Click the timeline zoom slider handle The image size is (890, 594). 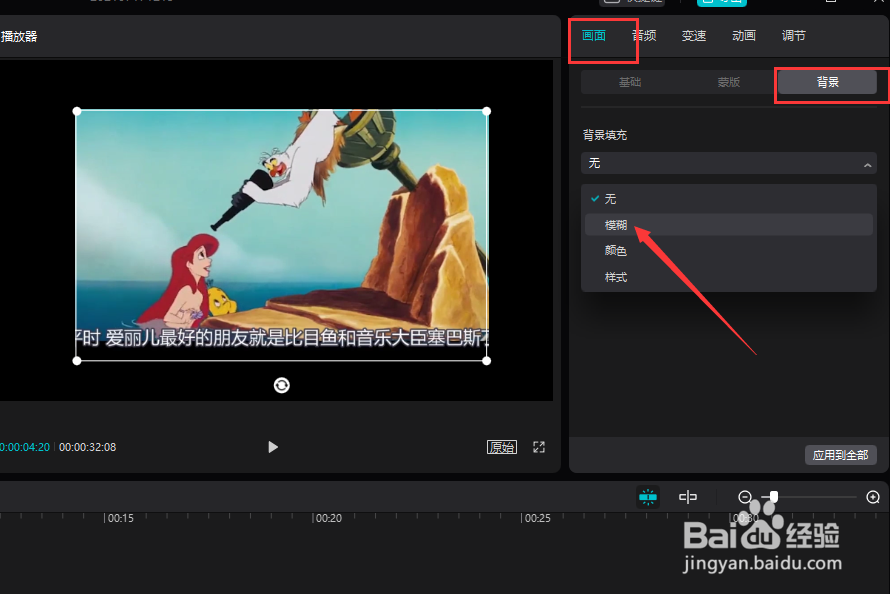pyautogui.click(x=774, y=498)
